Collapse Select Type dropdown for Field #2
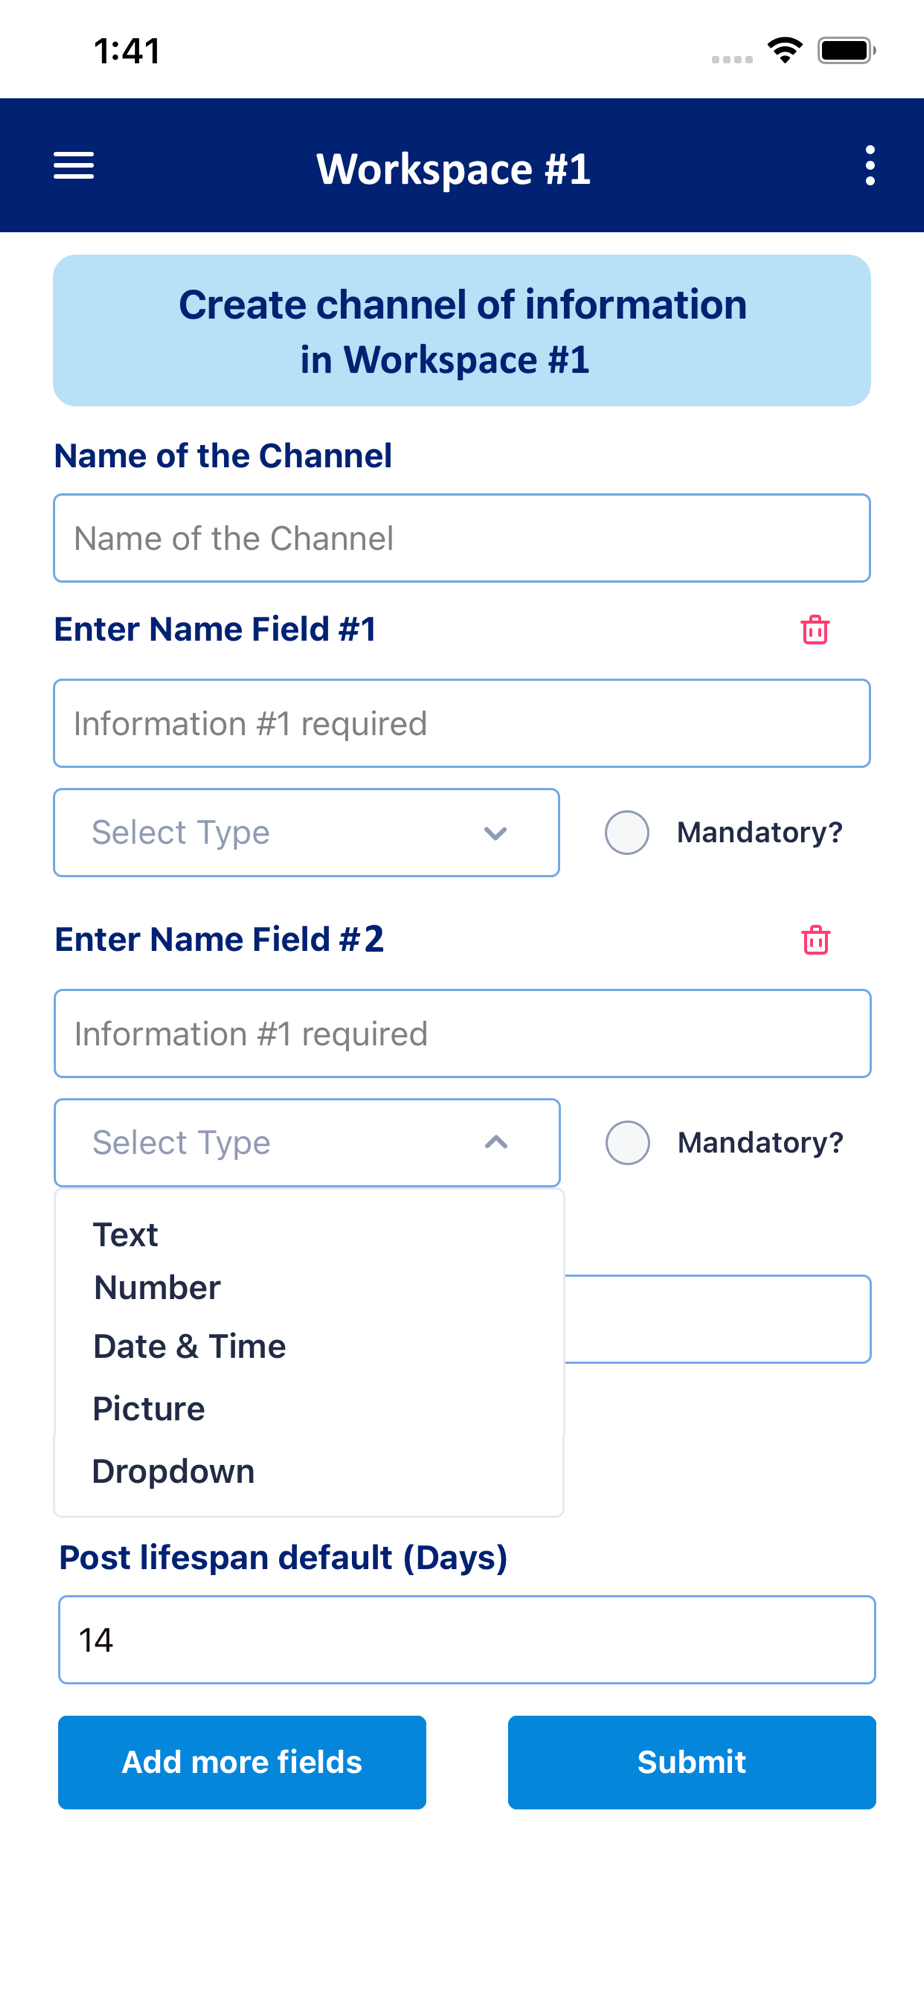Viewport: 924px width, 2000px height. pos(307,1142)
